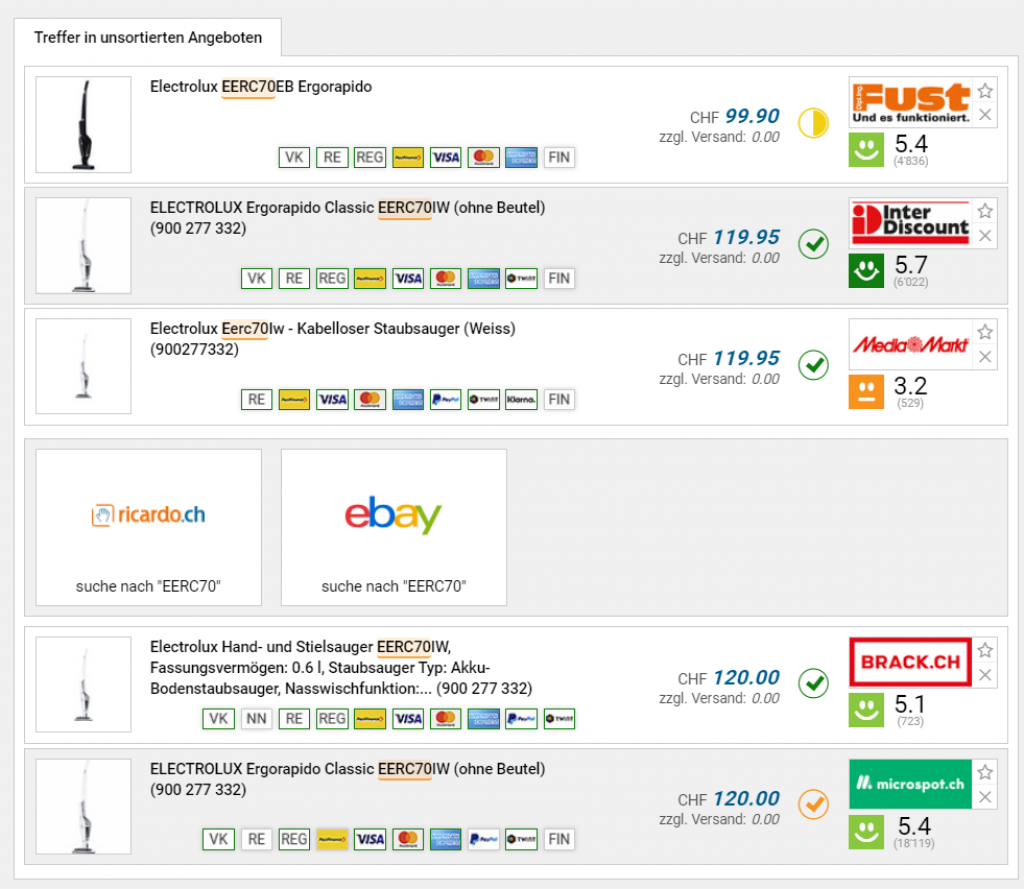Click the TWINT icon in the Interdiscount offer
The width and height of the screenshot is (1024, 889).
(x=521, y=278)
